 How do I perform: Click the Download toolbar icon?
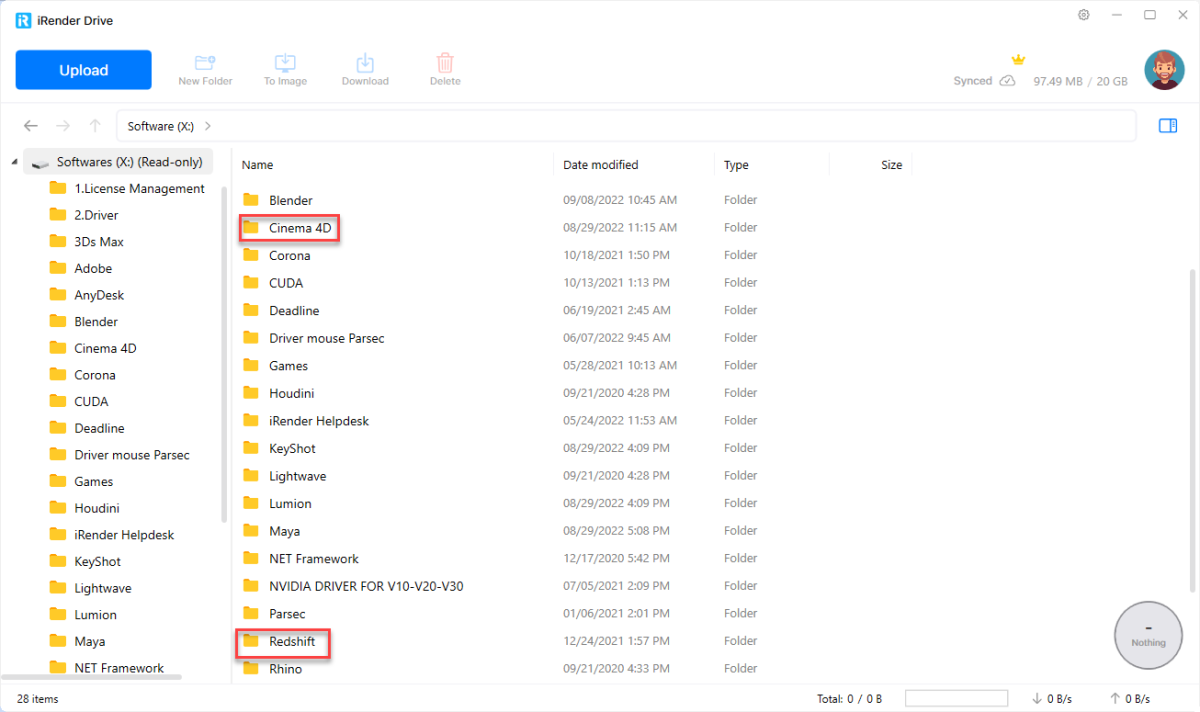(365, 64)
